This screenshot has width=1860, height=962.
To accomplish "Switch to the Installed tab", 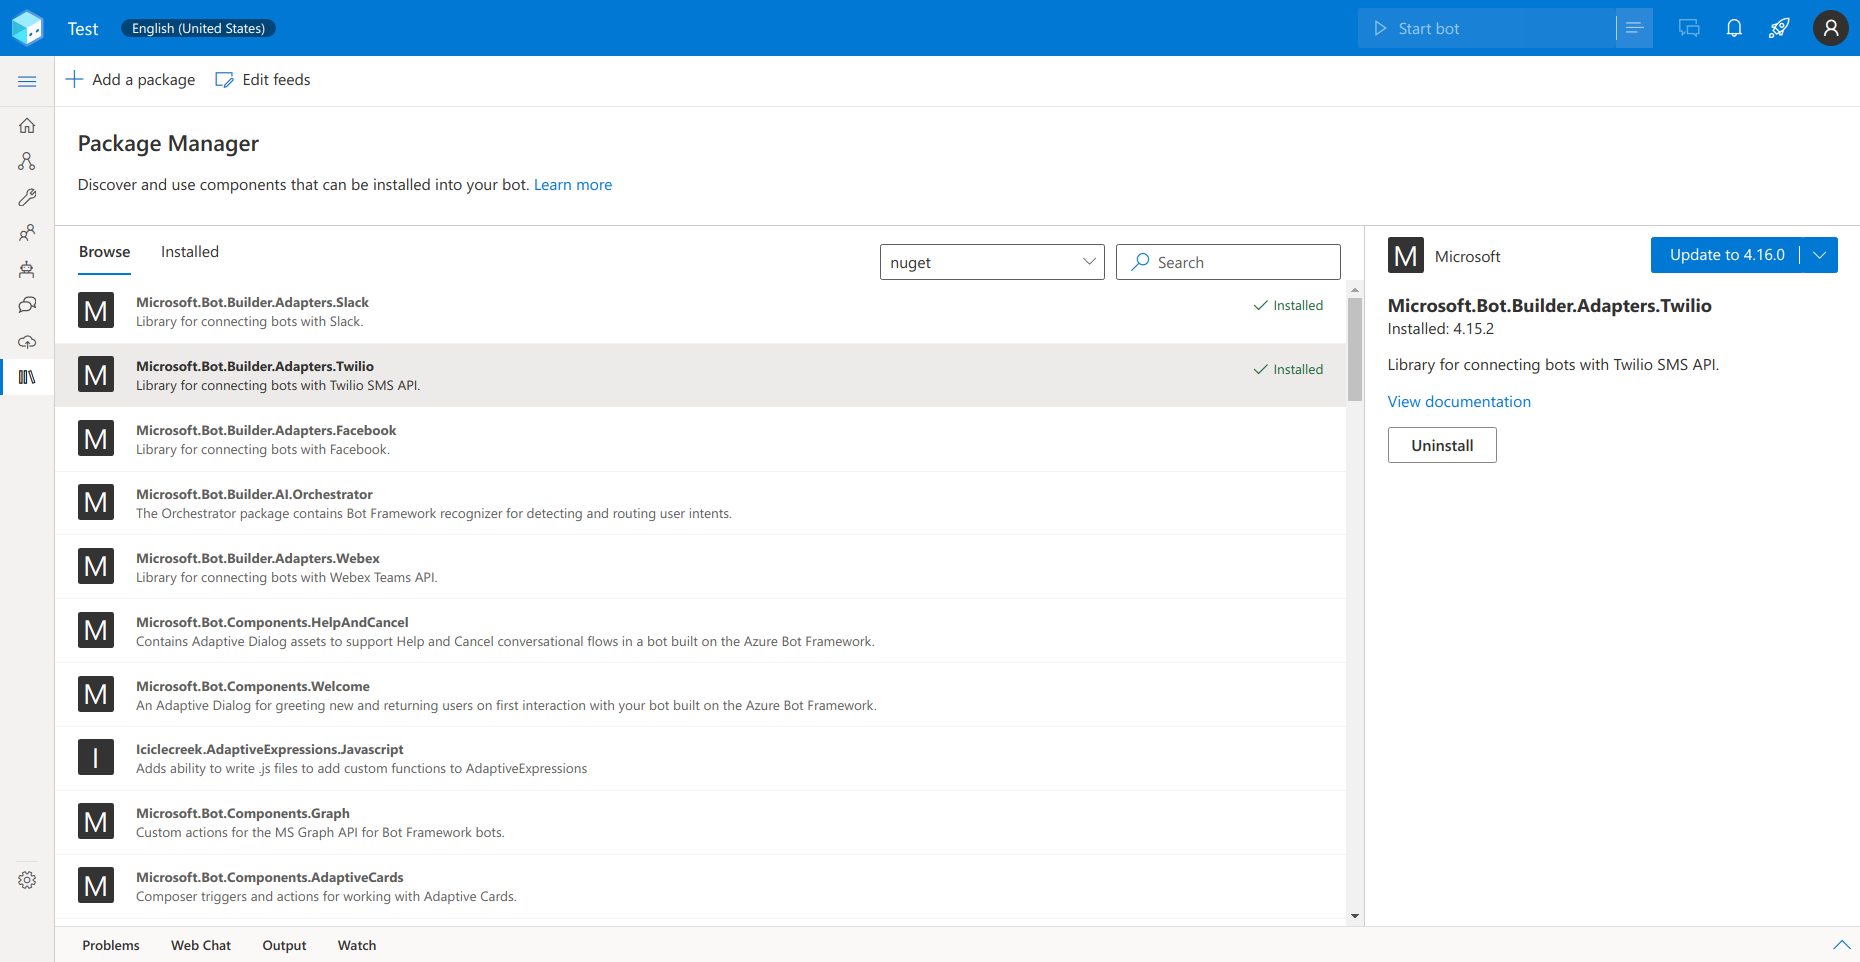I will 190,252.
